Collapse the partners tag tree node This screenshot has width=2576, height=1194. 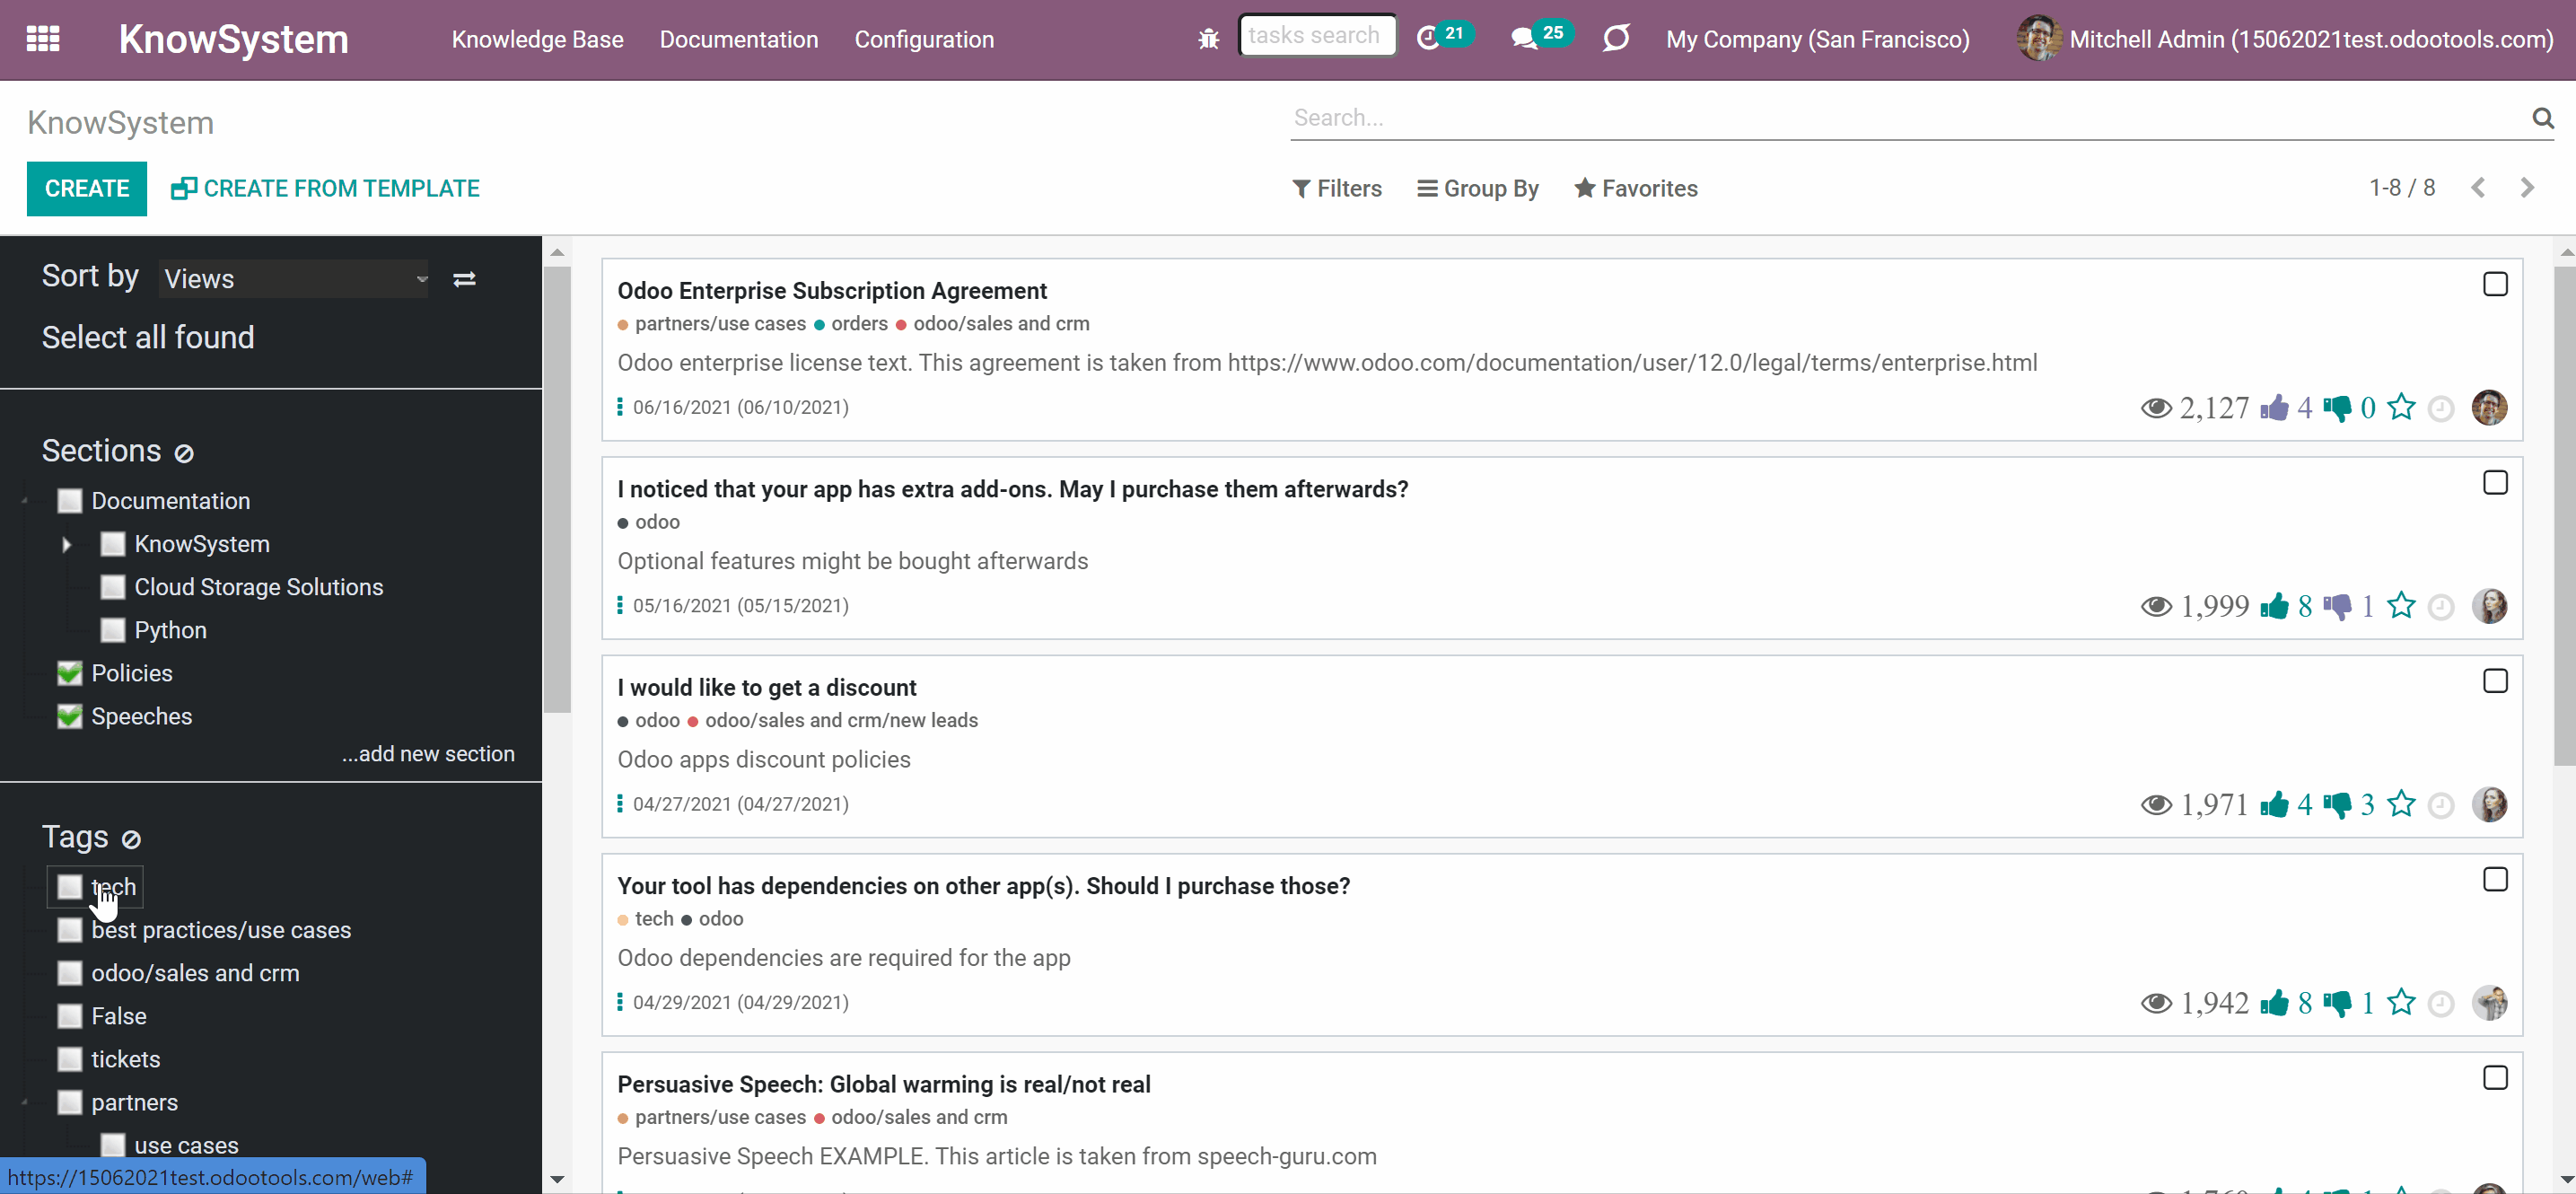pos(25,1103)
